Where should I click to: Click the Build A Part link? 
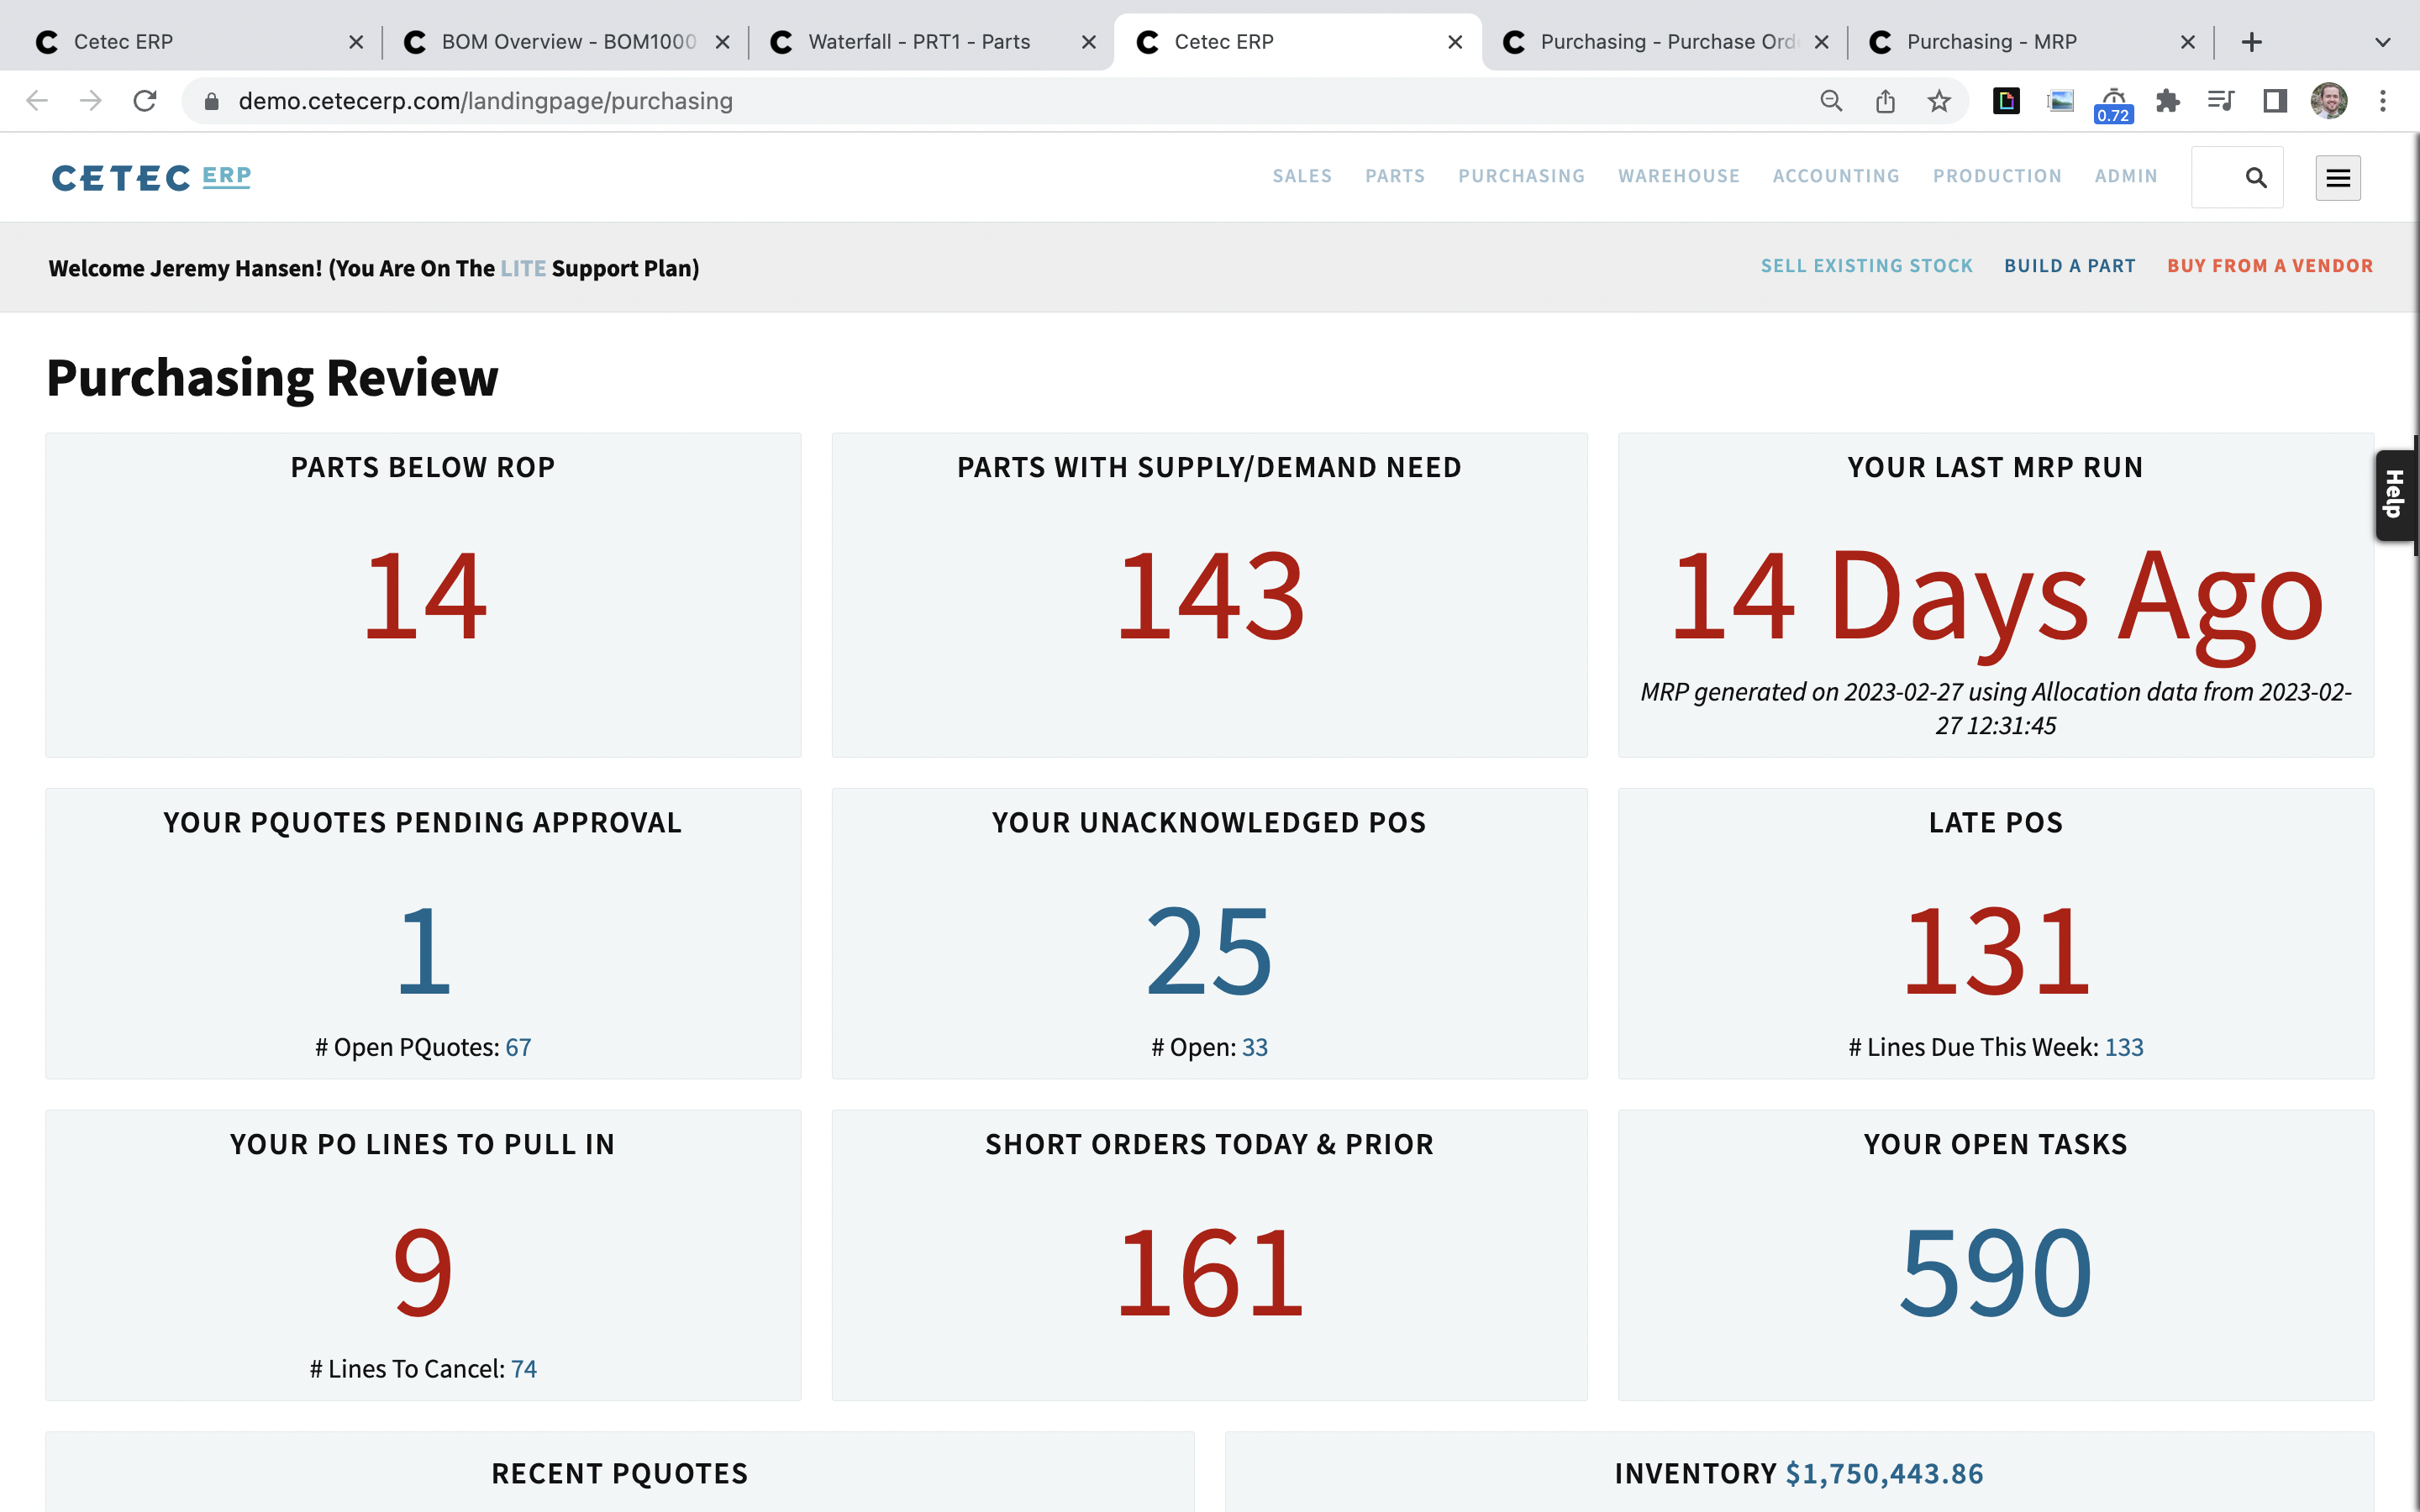(x=2069, y=266)
